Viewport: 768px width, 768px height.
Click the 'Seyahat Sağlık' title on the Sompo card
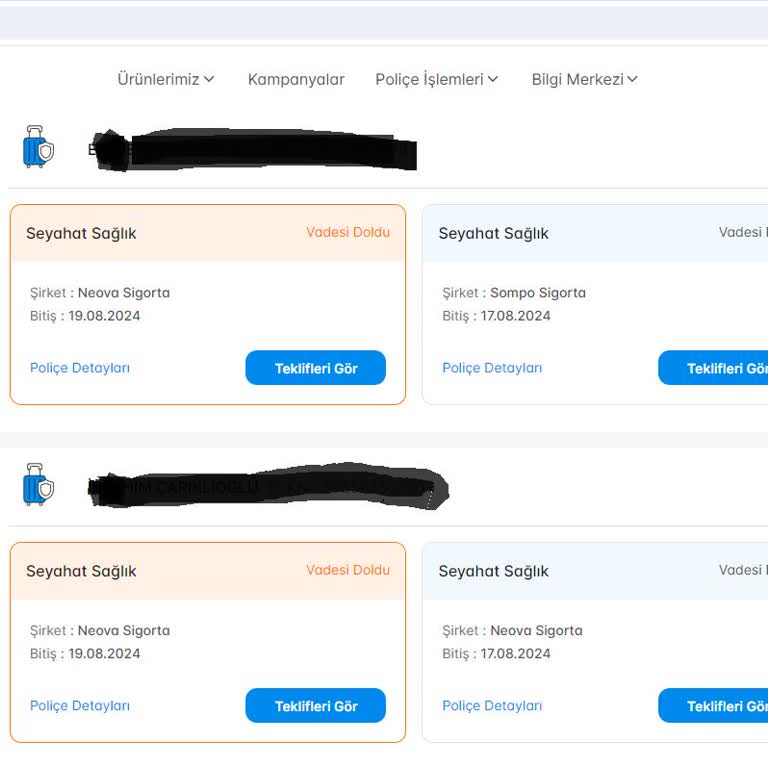pyautogui.click(x=493, y=234)
